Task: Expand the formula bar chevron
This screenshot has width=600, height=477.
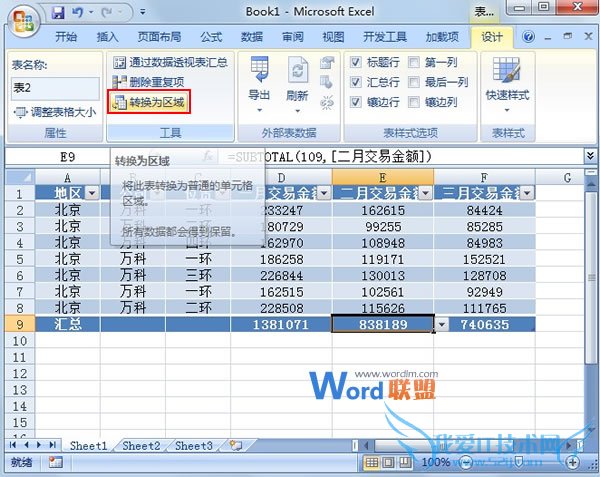Action: coord(590,156)
